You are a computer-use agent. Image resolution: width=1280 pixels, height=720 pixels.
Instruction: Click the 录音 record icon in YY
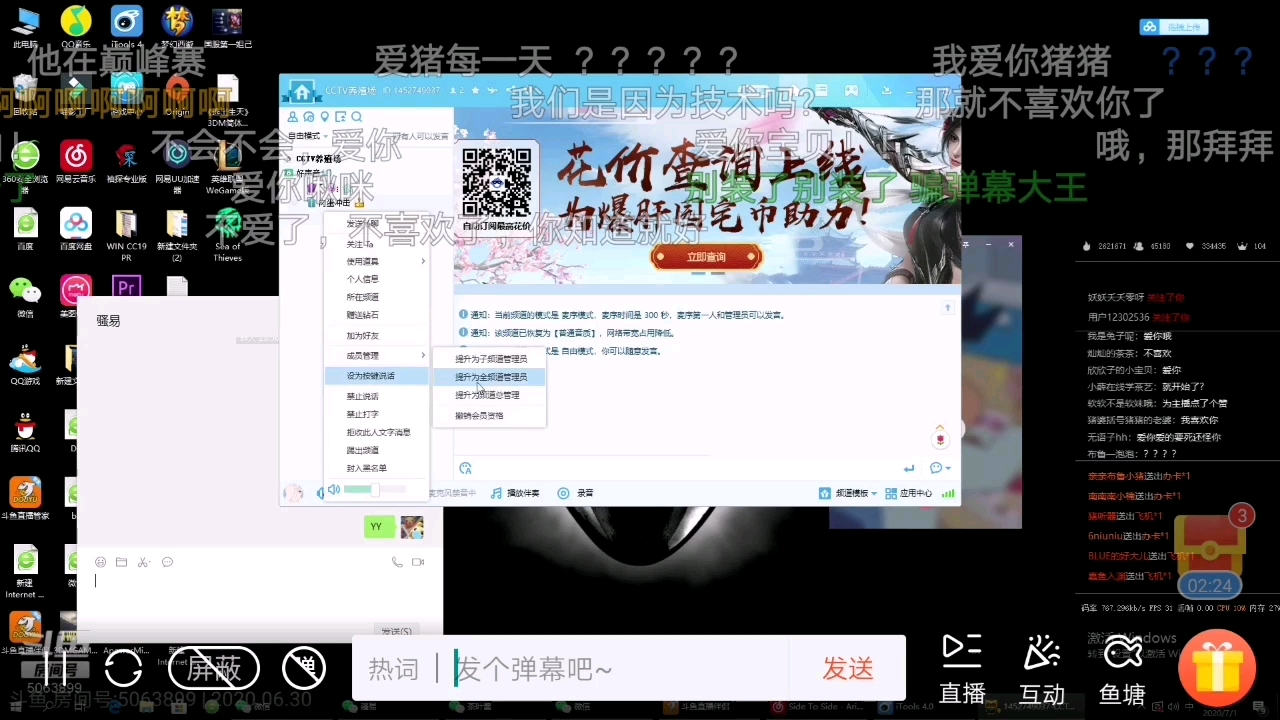(x=575, y=493)
